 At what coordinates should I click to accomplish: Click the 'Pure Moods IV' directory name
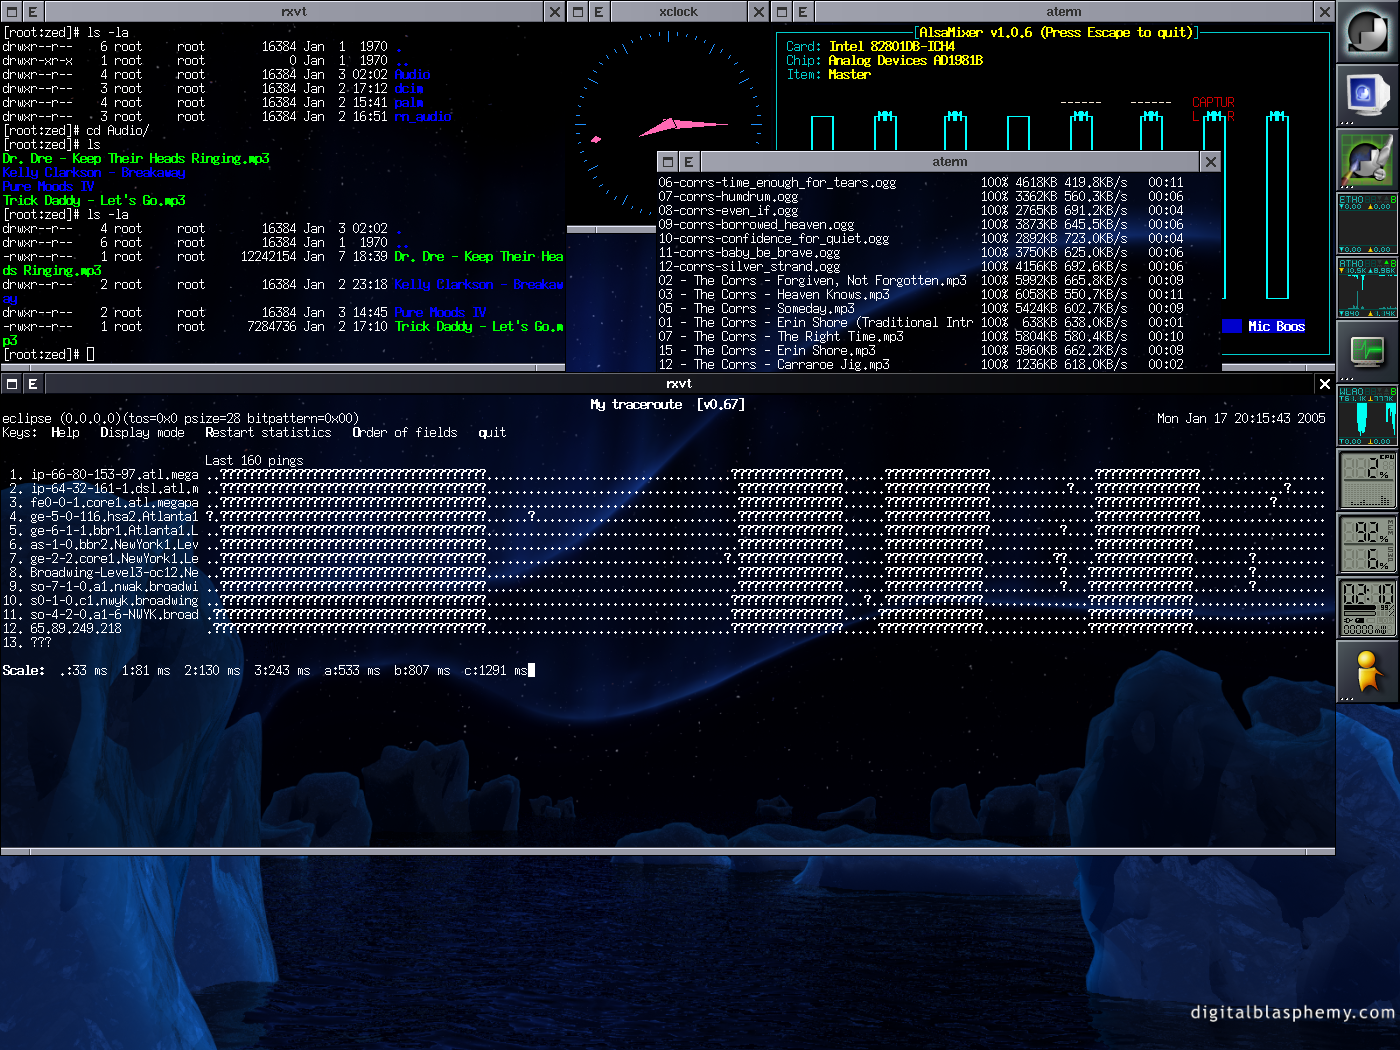48,187
